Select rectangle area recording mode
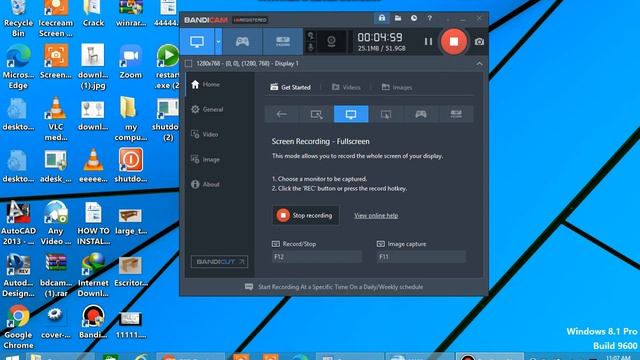640x360 pixels. click(x=316, y=114)
